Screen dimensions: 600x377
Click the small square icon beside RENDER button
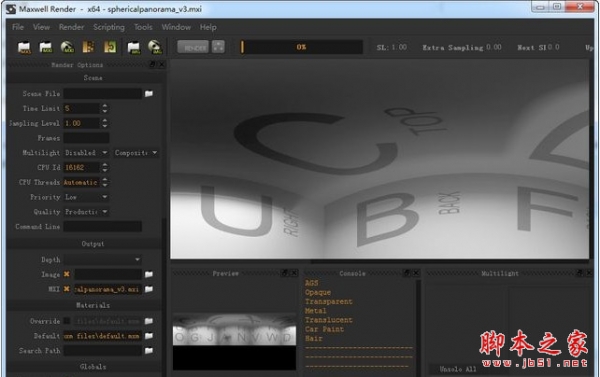pyautogui.click(x=218, y=47)
